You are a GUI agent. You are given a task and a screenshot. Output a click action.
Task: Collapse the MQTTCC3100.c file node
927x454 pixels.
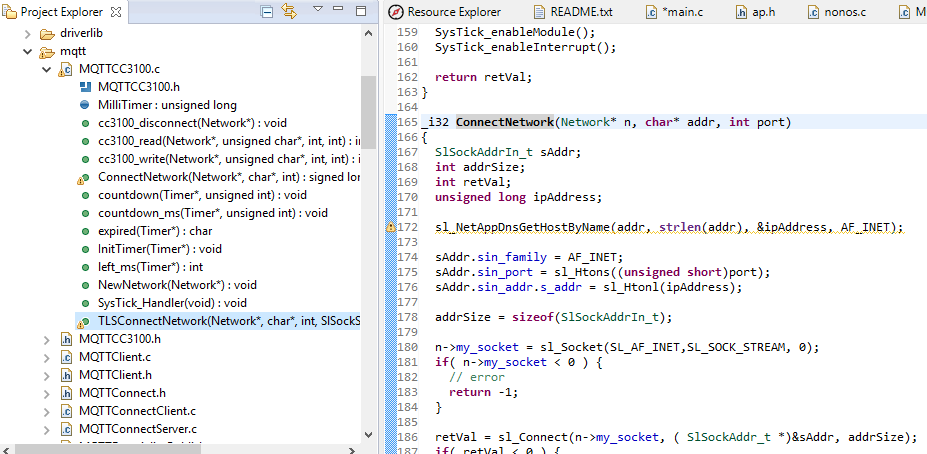coord(46,69)
